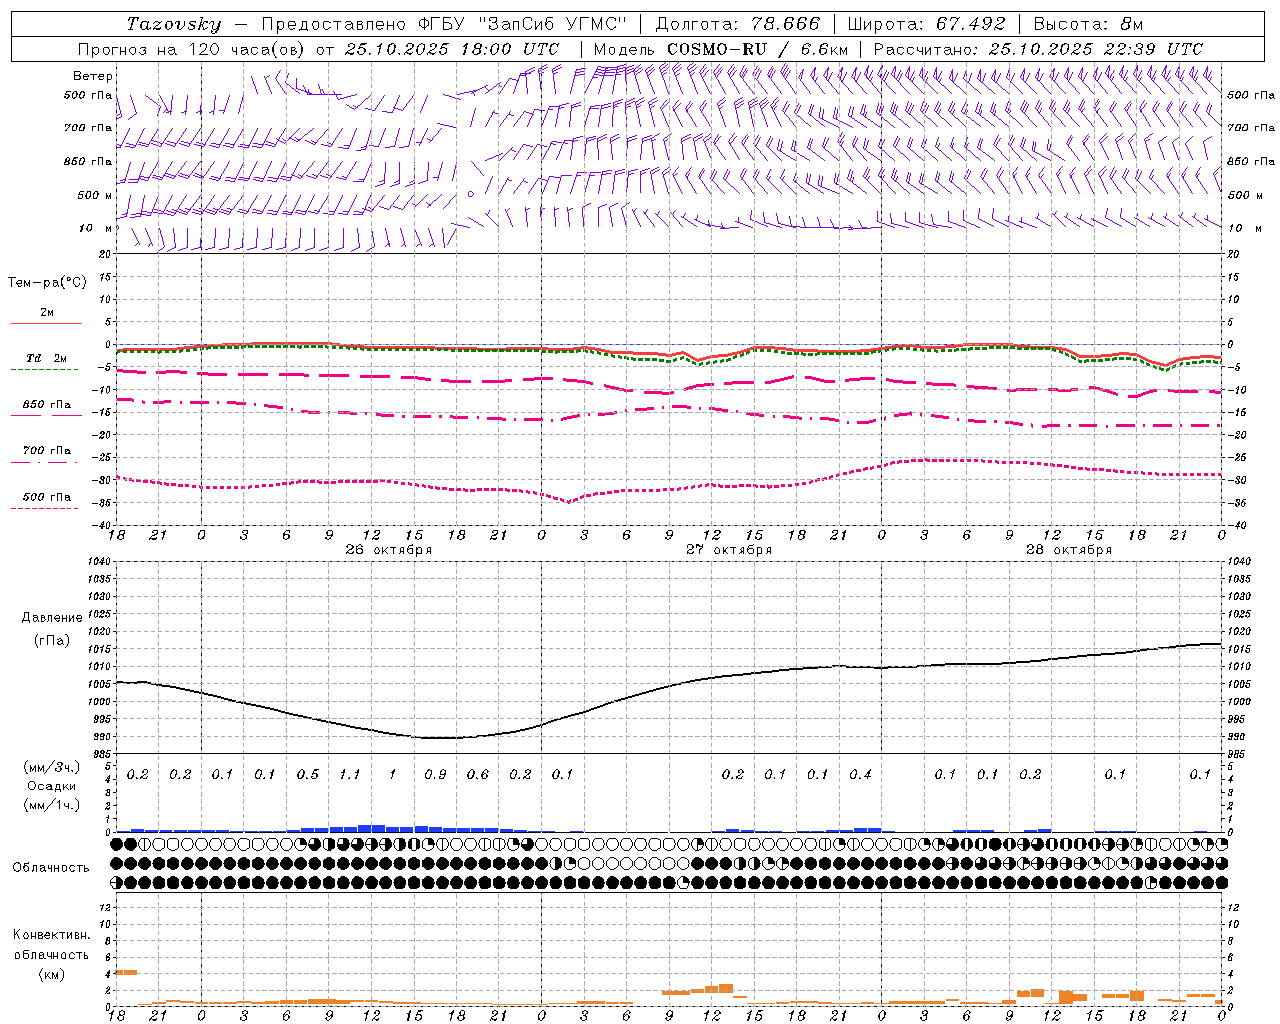This screenshot has height=1024, width=1280.
Task: Click the '27 октября' date label
Action: pos(729,550)
